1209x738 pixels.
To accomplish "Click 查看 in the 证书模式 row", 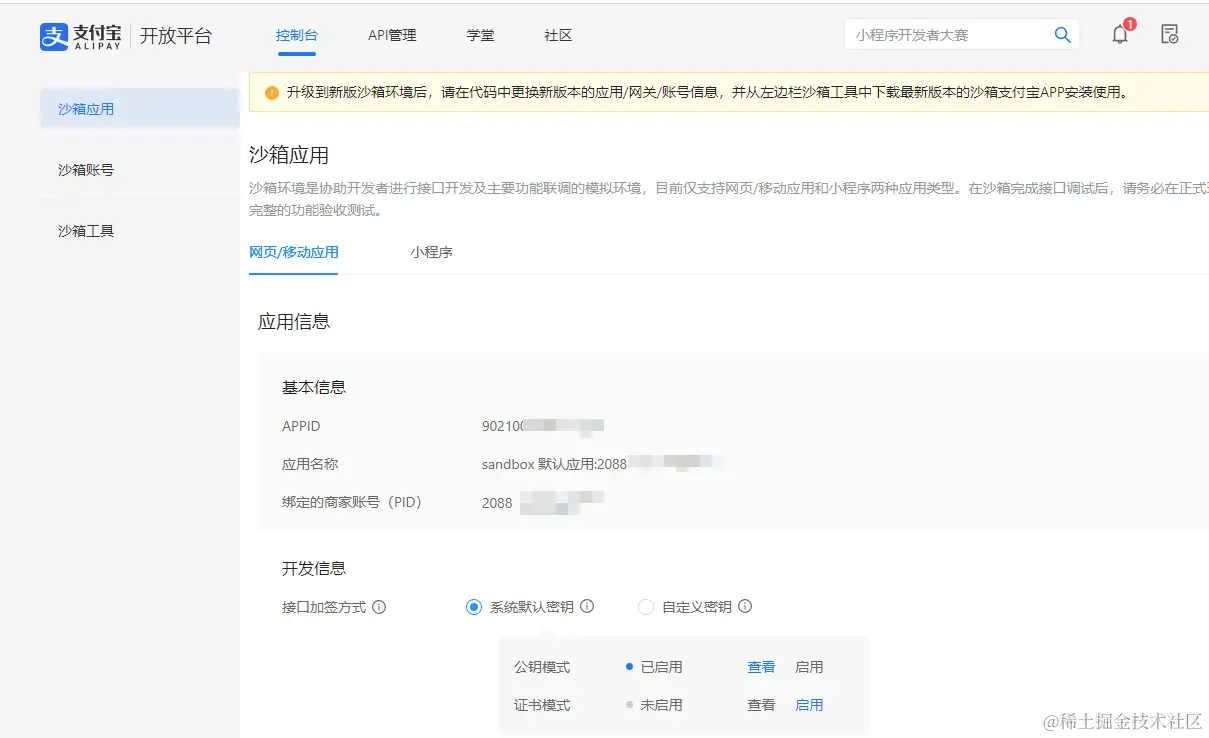I will pyautogui.click(x=761, y=705).
